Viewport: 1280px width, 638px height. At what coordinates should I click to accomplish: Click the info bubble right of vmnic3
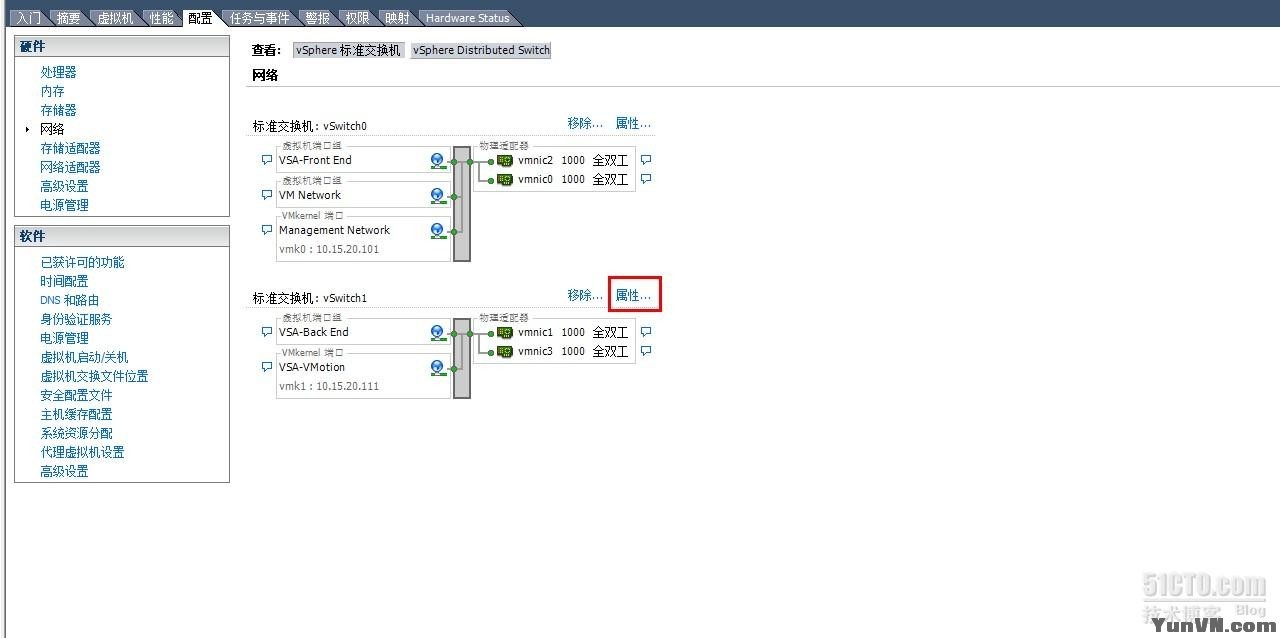tap(646, 351)
